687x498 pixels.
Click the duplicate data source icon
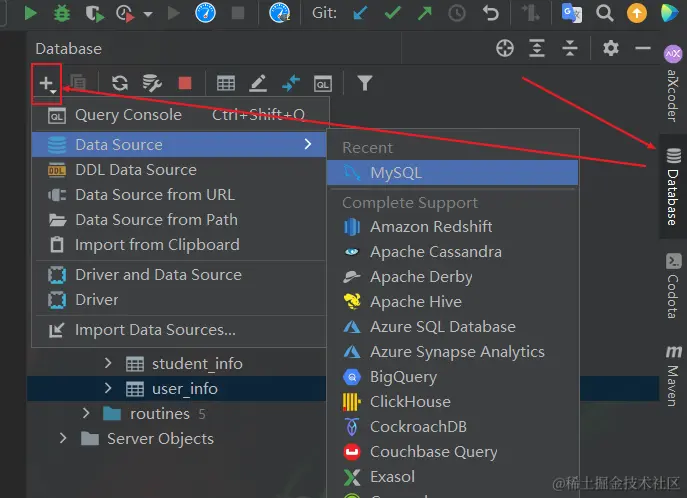[78, 83]
